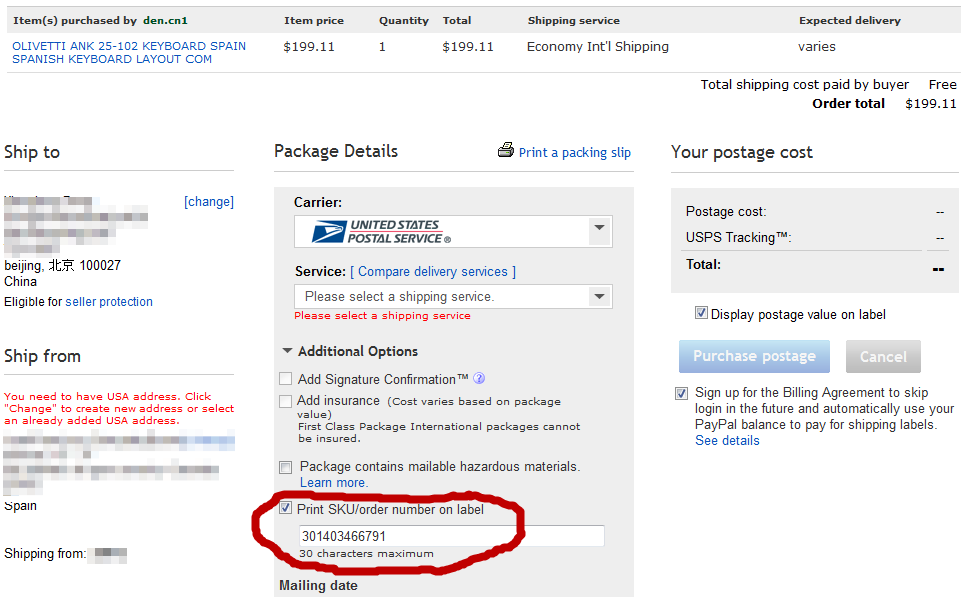Image resolution: width=976 pixels, height=597 pixels.
Task: Tick the hazardous materials checkbox
Action: [286, 467]
